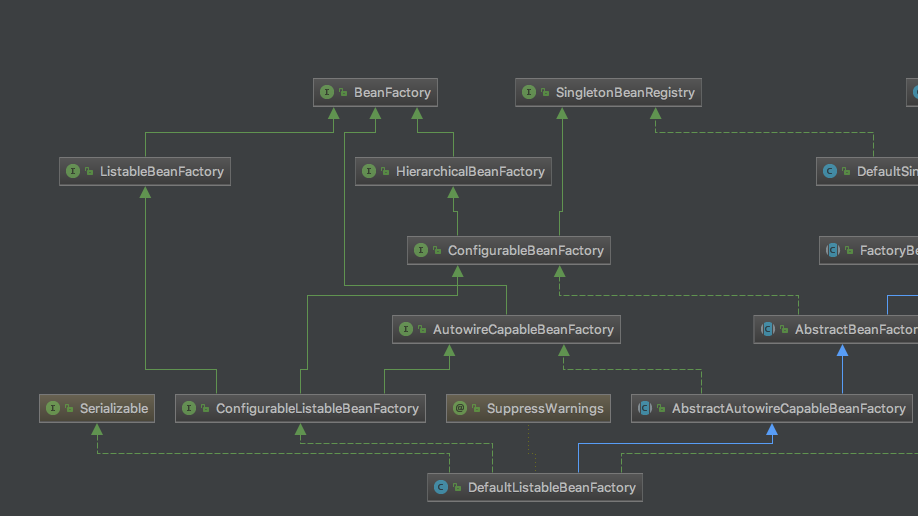Click the interface icon on ListableBeanFactory node

coord(72,172)
